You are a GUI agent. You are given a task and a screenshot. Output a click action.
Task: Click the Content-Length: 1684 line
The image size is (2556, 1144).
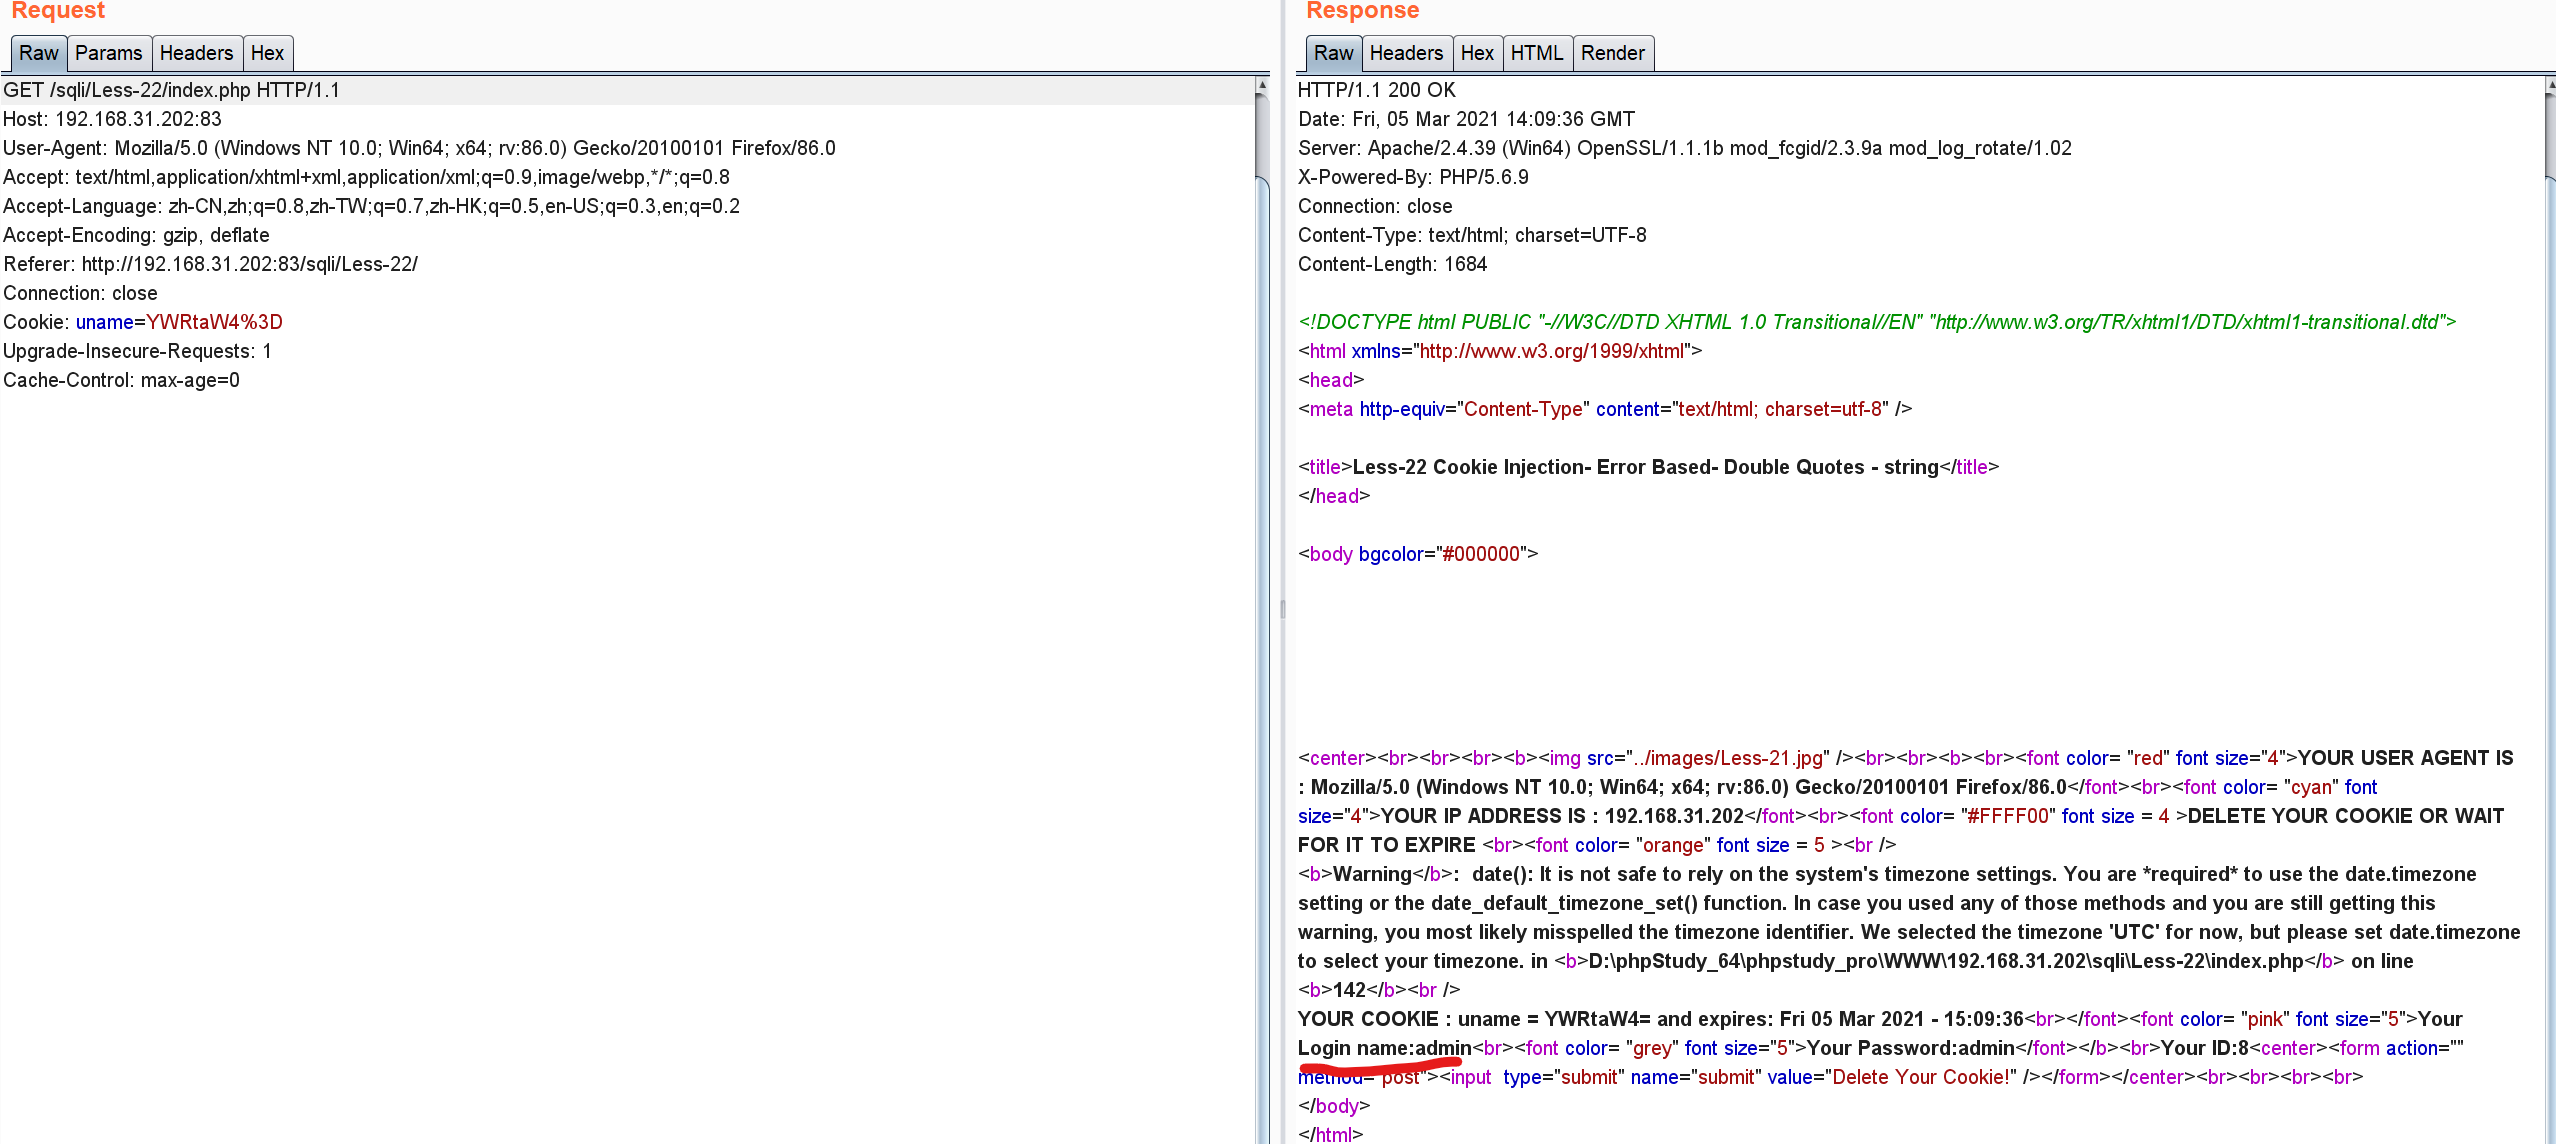1392,264
